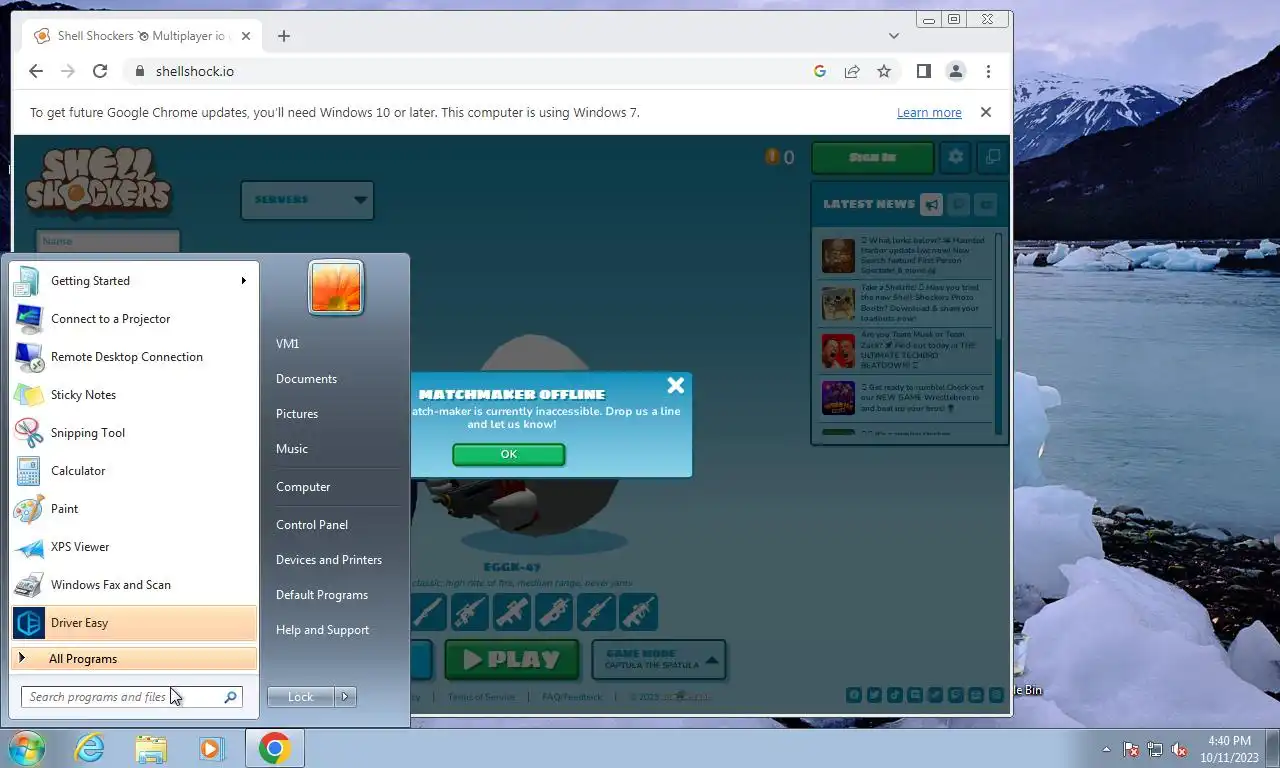Click the Sign In button
Image resolution: width=1280 pixels, height=768 pixels.
(872, 157)
